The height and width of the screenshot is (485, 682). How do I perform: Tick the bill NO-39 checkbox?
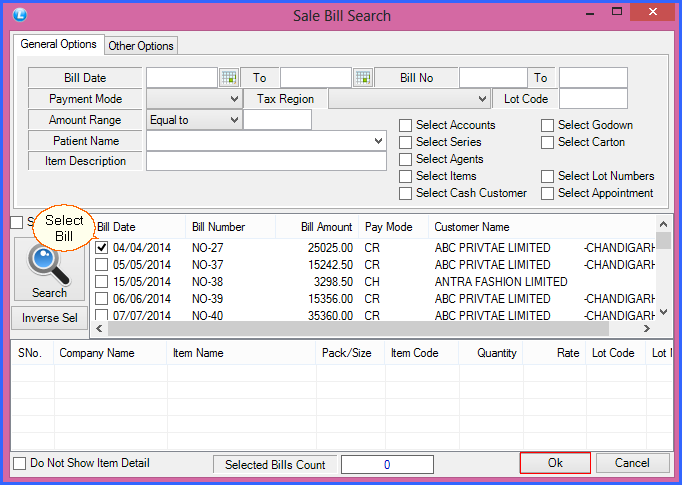pos(101,298)
